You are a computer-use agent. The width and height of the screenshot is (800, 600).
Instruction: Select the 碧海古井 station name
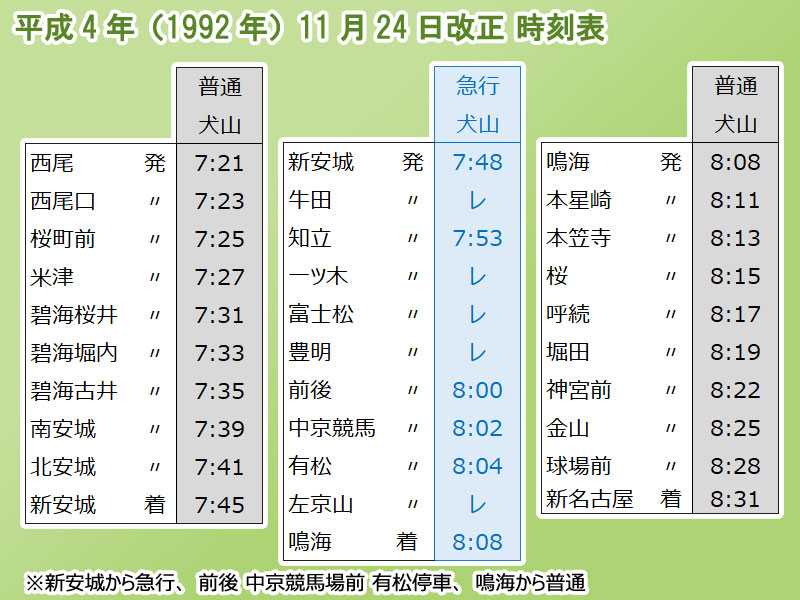click(74, 391)
